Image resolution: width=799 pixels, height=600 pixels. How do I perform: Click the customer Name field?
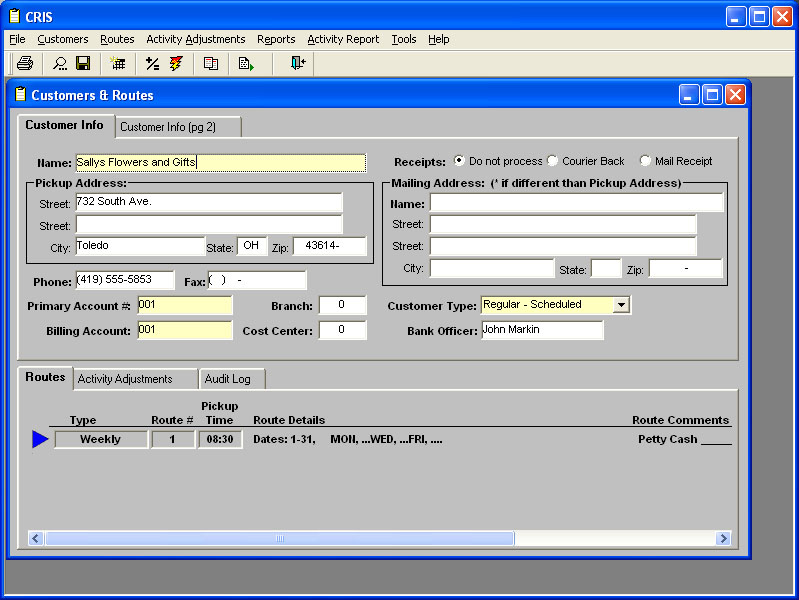221,163
